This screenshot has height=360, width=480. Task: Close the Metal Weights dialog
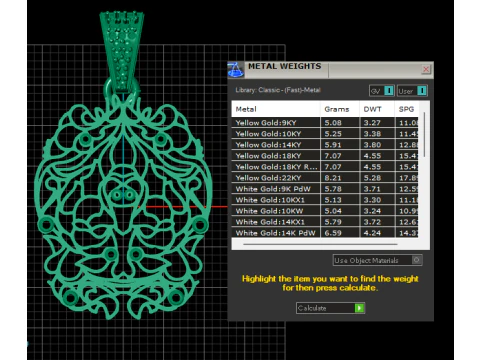pos(426,69)
